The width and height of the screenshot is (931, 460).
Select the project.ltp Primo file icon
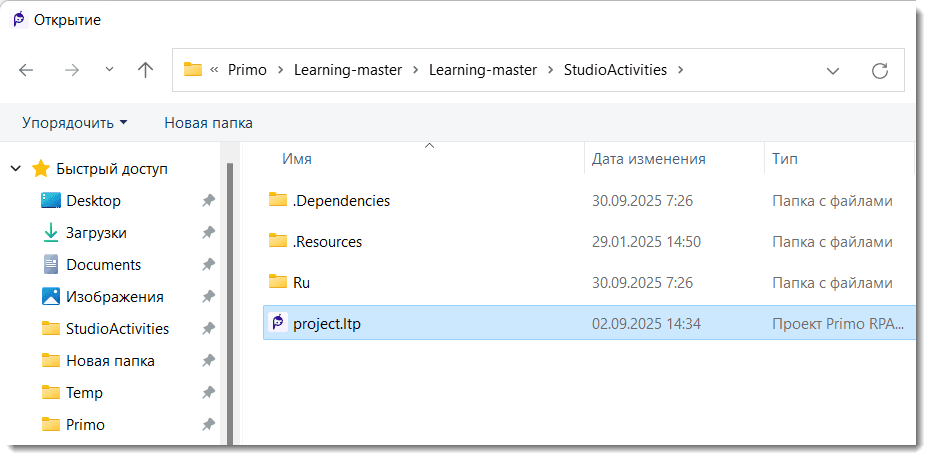click(279, 323)
